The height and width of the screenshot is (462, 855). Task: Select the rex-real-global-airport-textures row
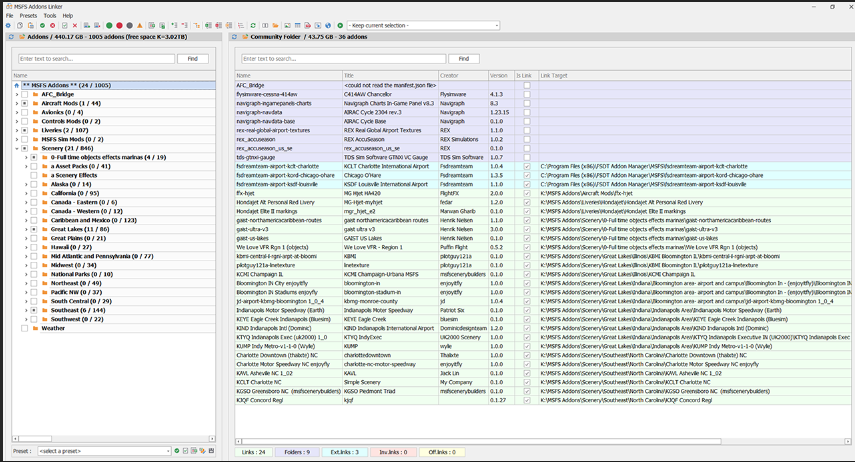543,130
